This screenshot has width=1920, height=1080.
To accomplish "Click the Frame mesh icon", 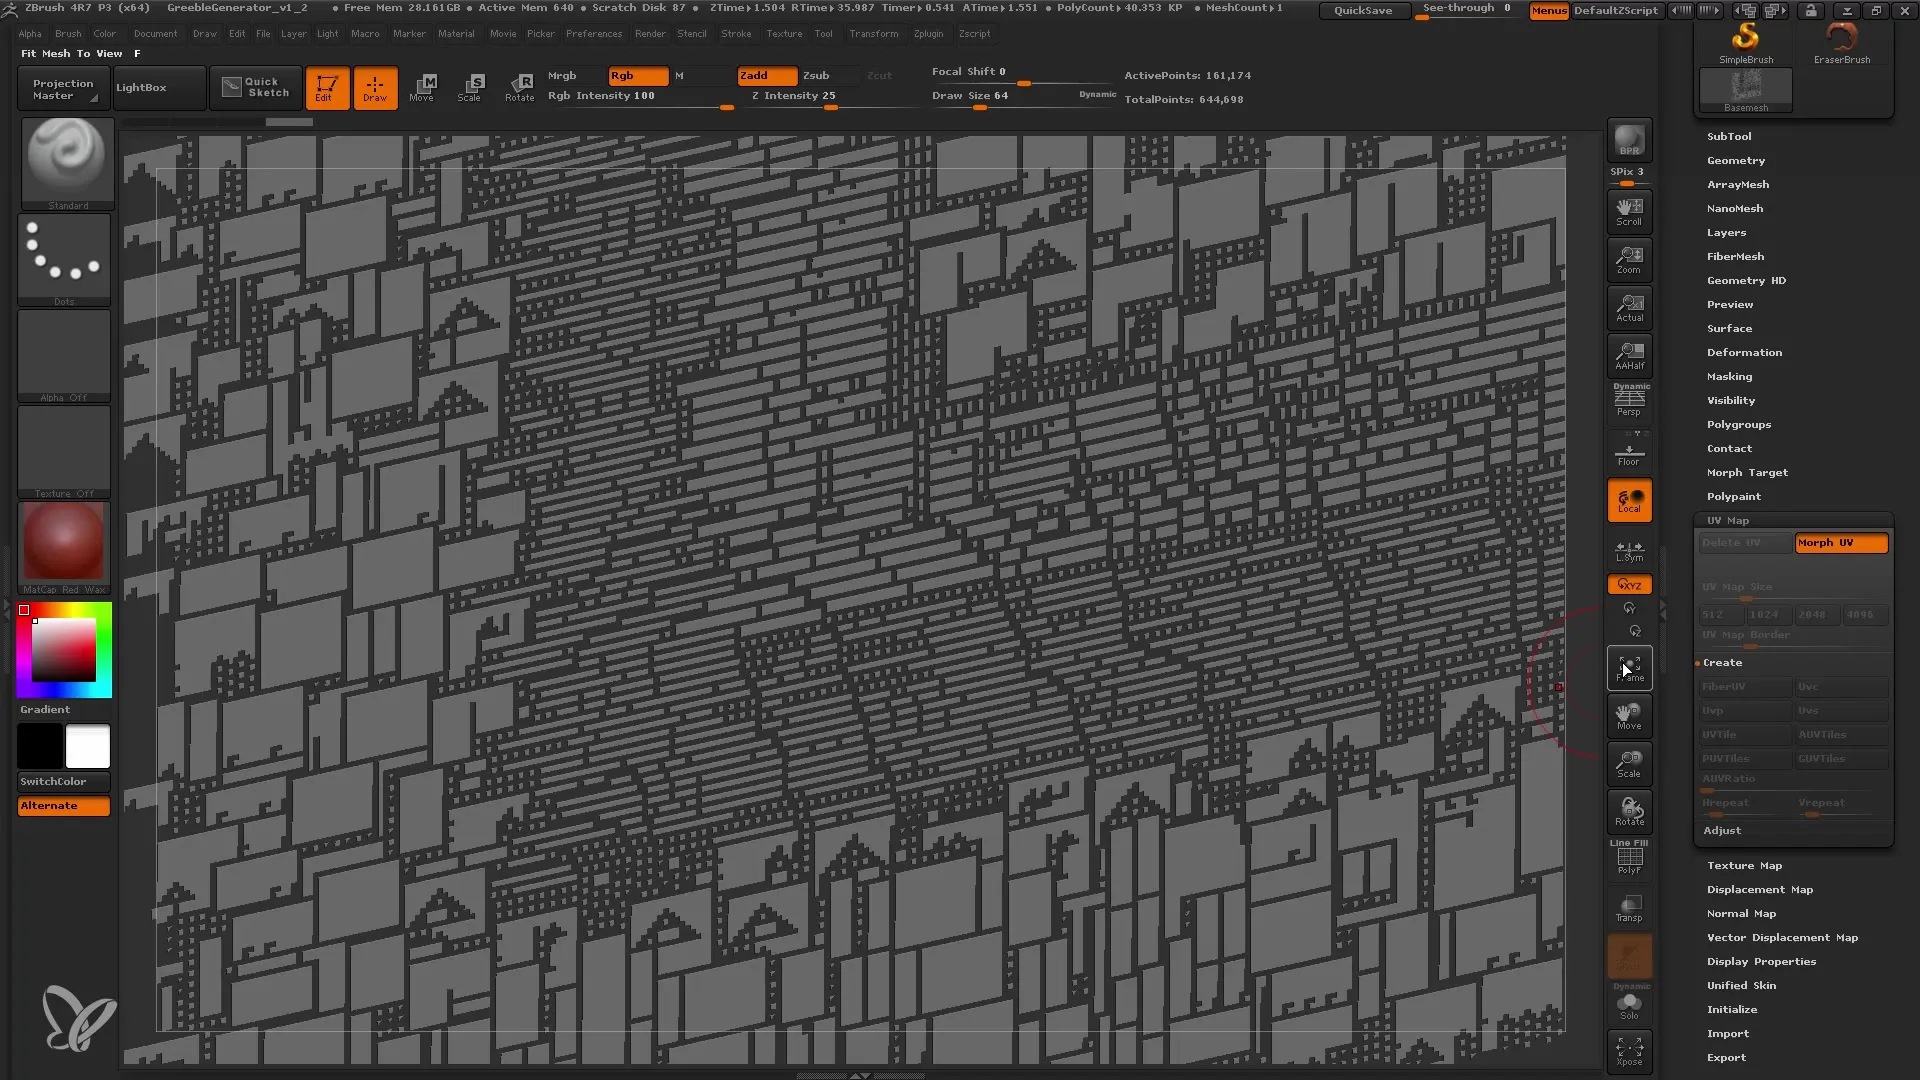I will pos(1629,668).
